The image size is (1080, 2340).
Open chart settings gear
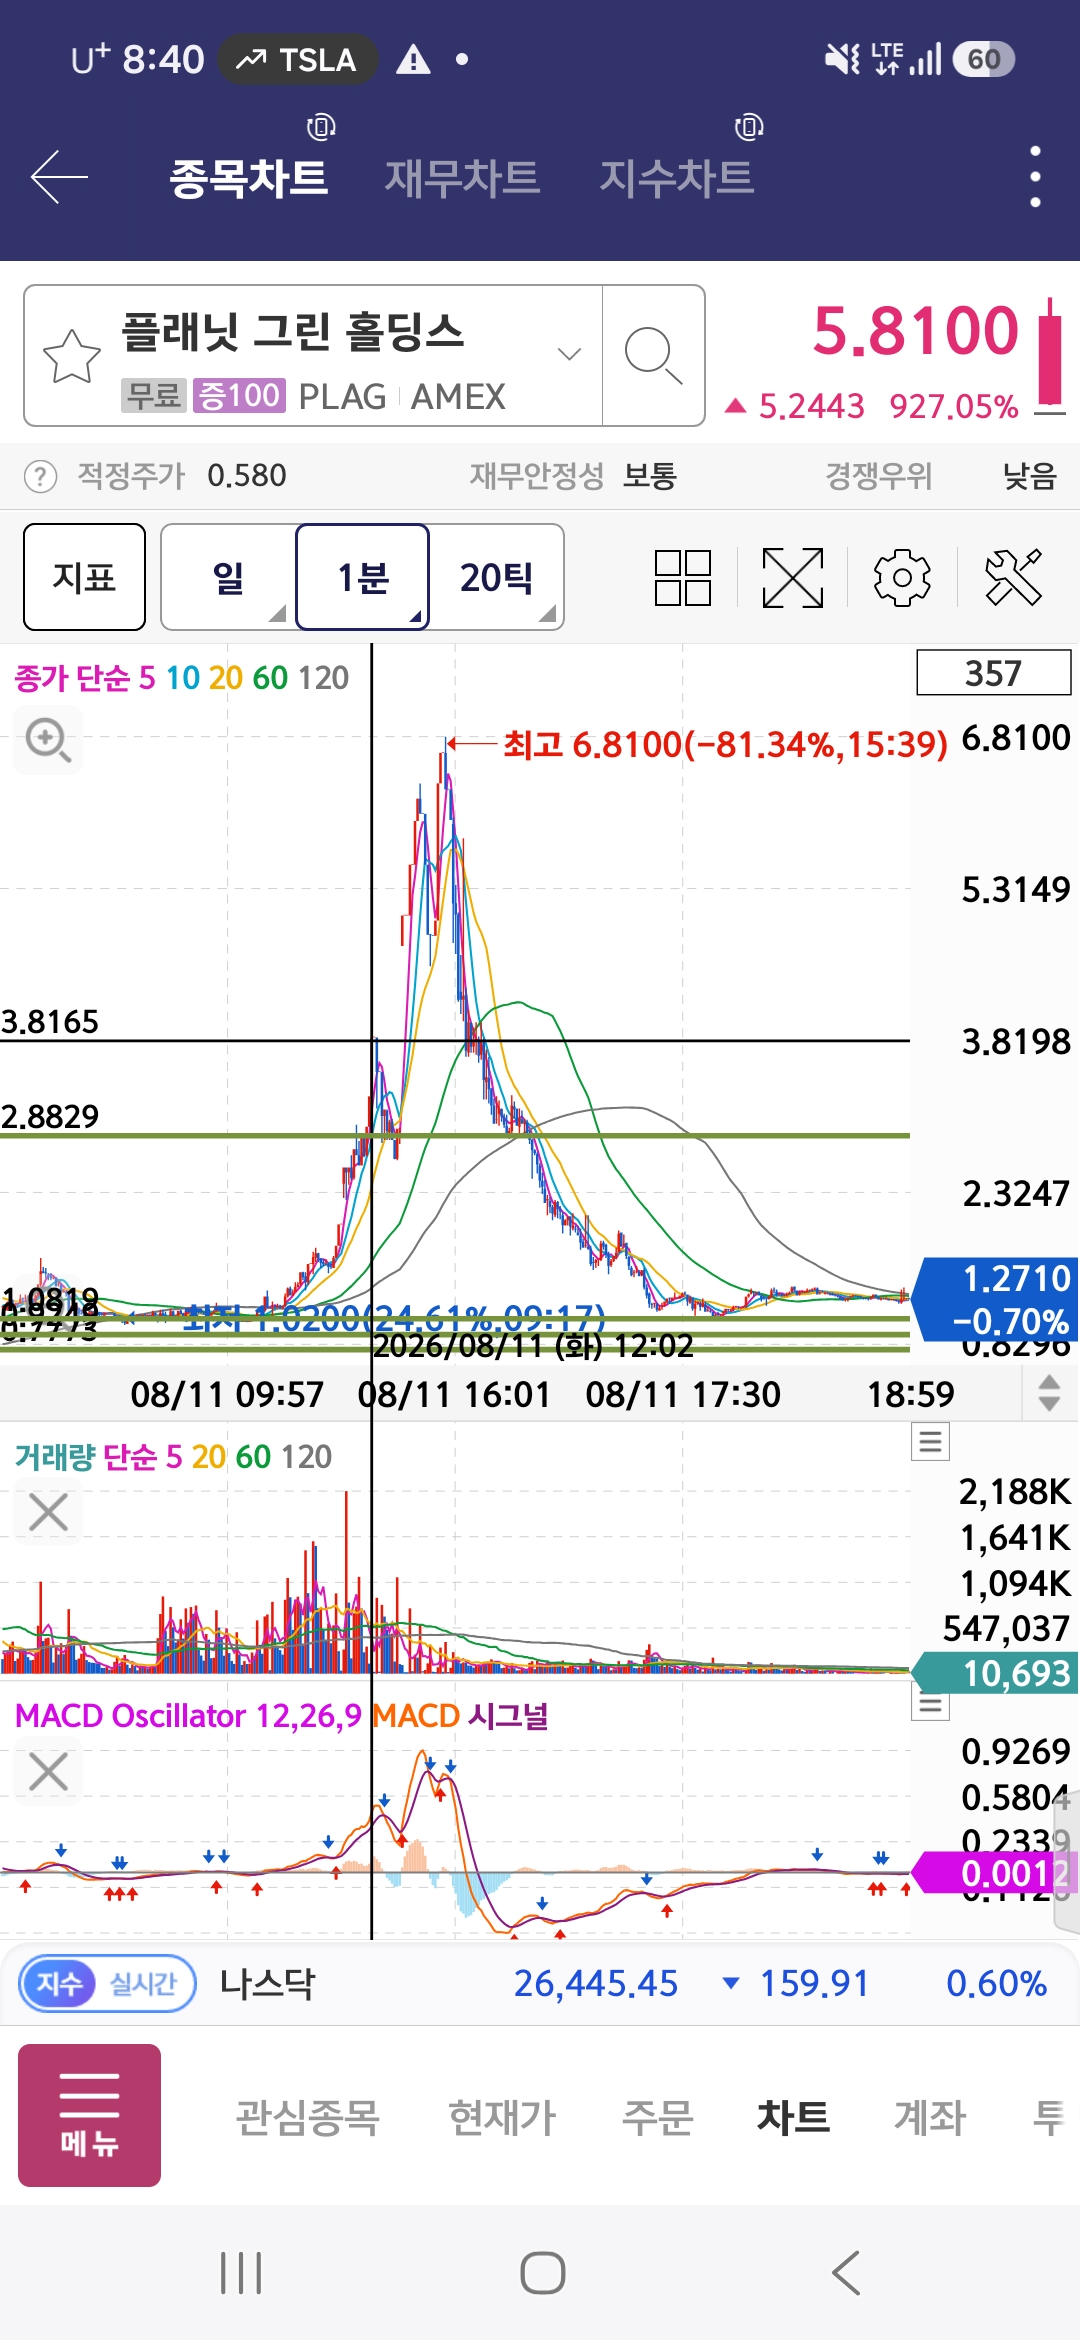tap(902, 578)
